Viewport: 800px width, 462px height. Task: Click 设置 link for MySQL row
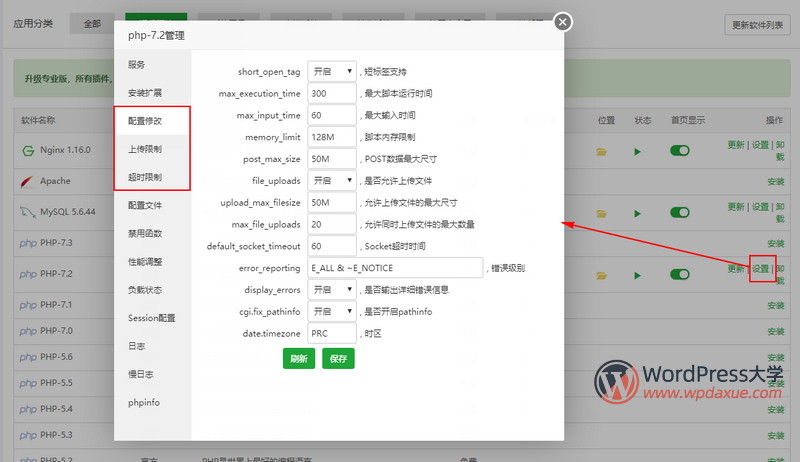[x=760, y=207]
